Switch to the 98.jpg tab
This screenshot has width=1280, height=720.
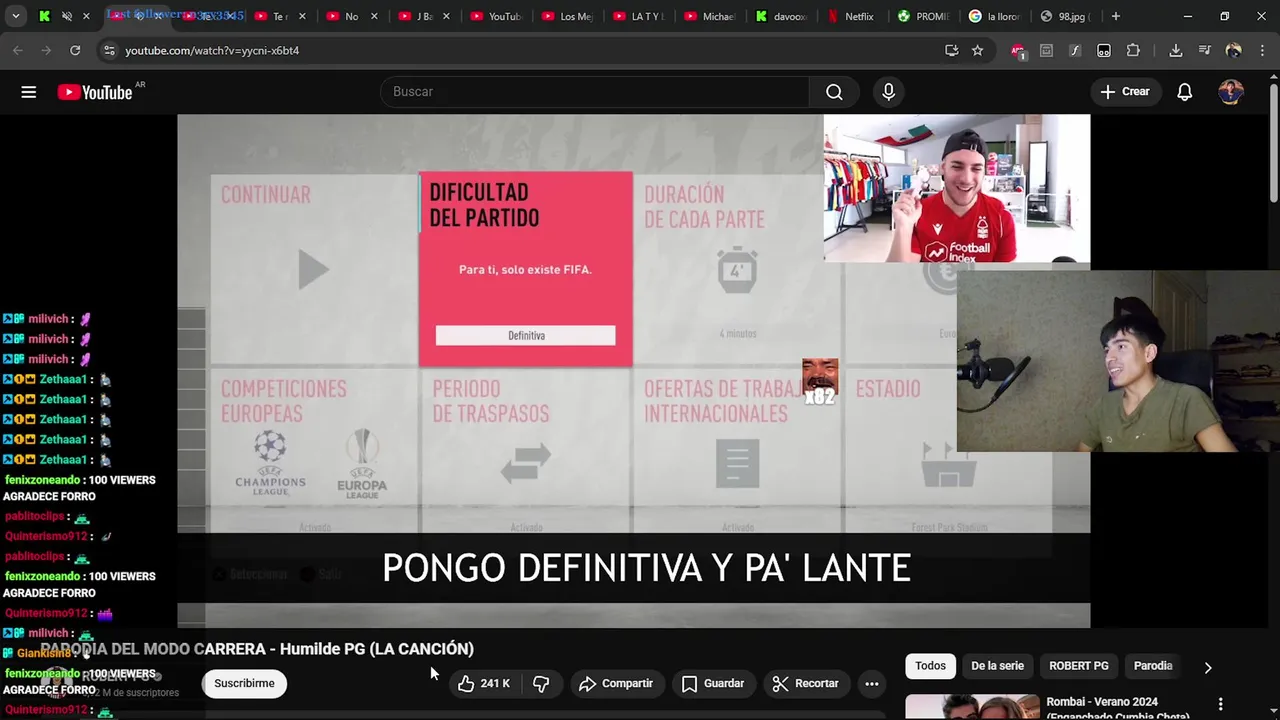pyautogui.click(x=1067, y=16)
